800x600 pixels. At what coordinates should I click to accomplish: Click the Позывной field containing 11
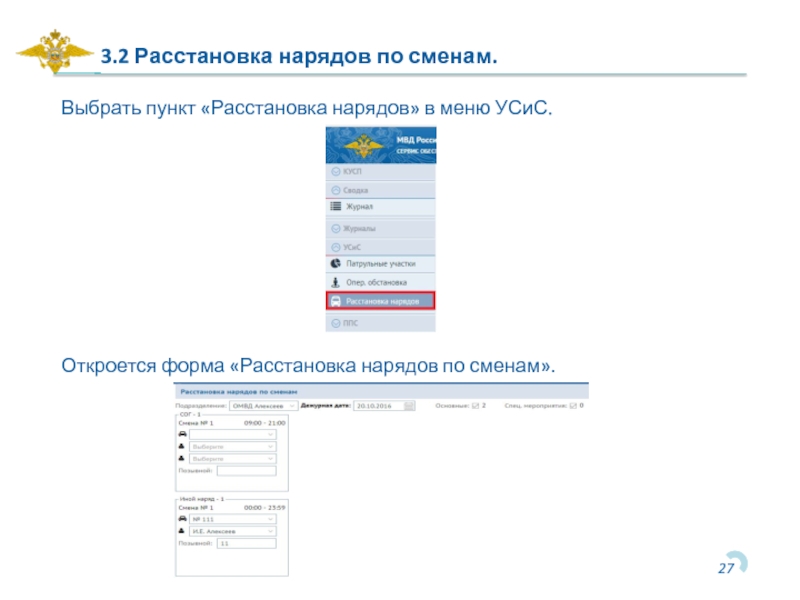(246, 543)
